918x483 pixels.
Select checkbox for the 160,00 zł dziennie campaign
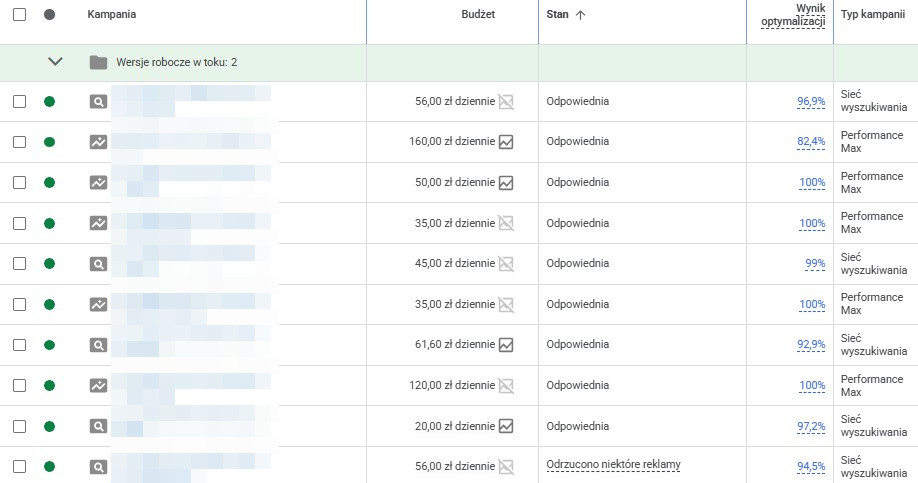click(19, 142)
